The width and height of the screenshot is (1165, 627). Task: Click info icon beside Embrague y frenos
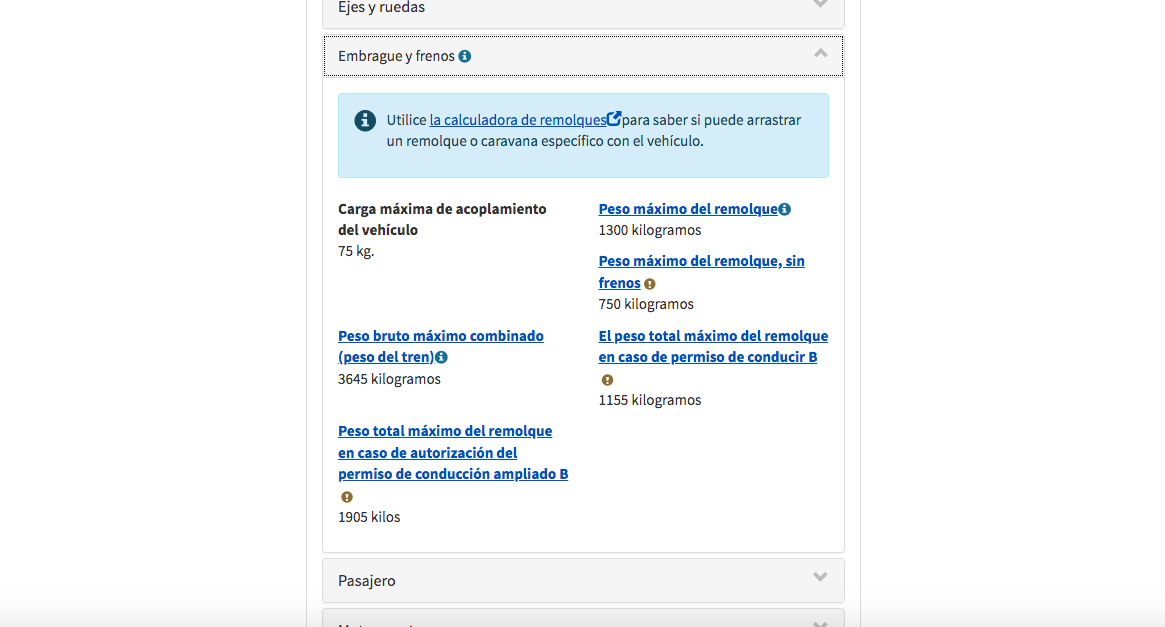click(464, 56)
